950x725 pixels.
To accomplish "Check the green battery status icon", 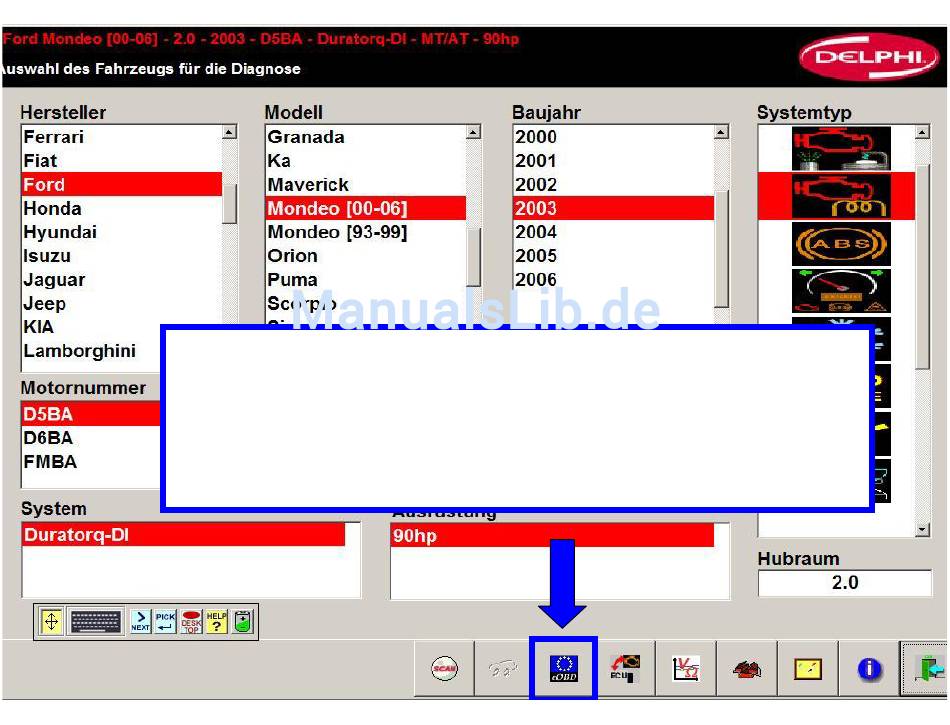I will [x=242, y=621].
